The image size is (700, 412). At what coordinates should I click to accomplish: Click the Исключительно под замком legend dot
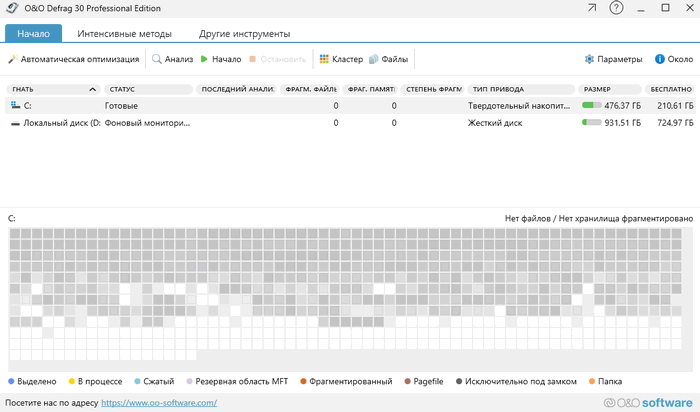(x=459, y=381)
